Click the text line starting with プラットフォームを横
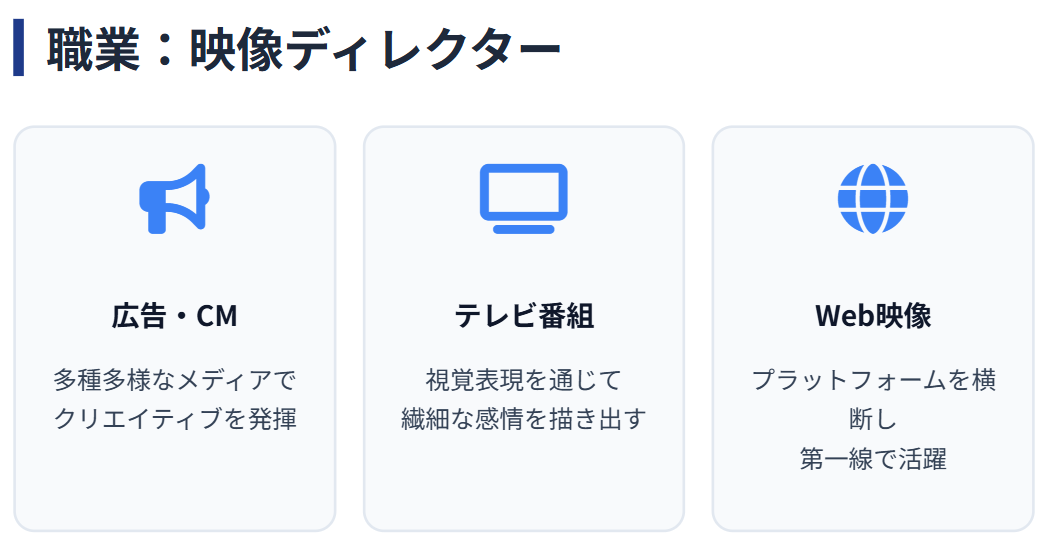 click(872, 380)
